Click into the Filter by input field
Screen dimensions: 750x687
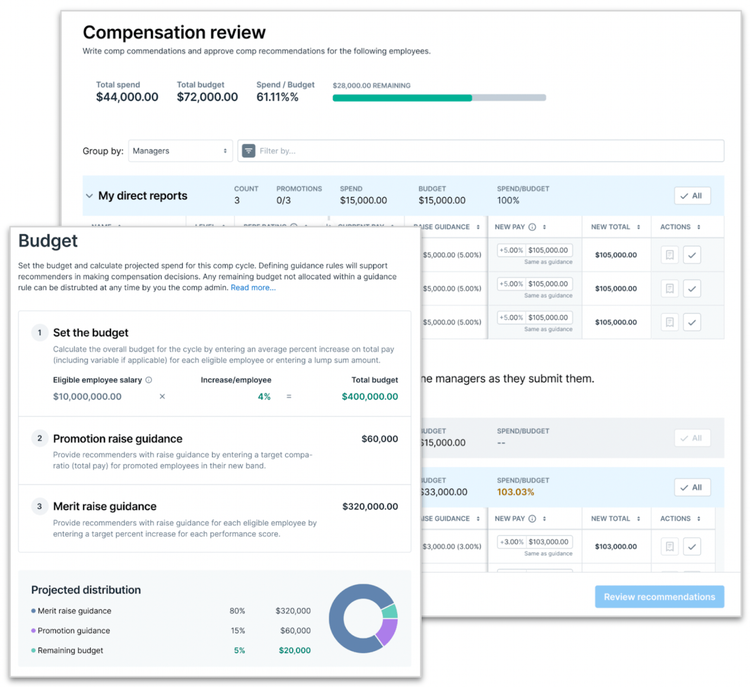pos(481,151)
